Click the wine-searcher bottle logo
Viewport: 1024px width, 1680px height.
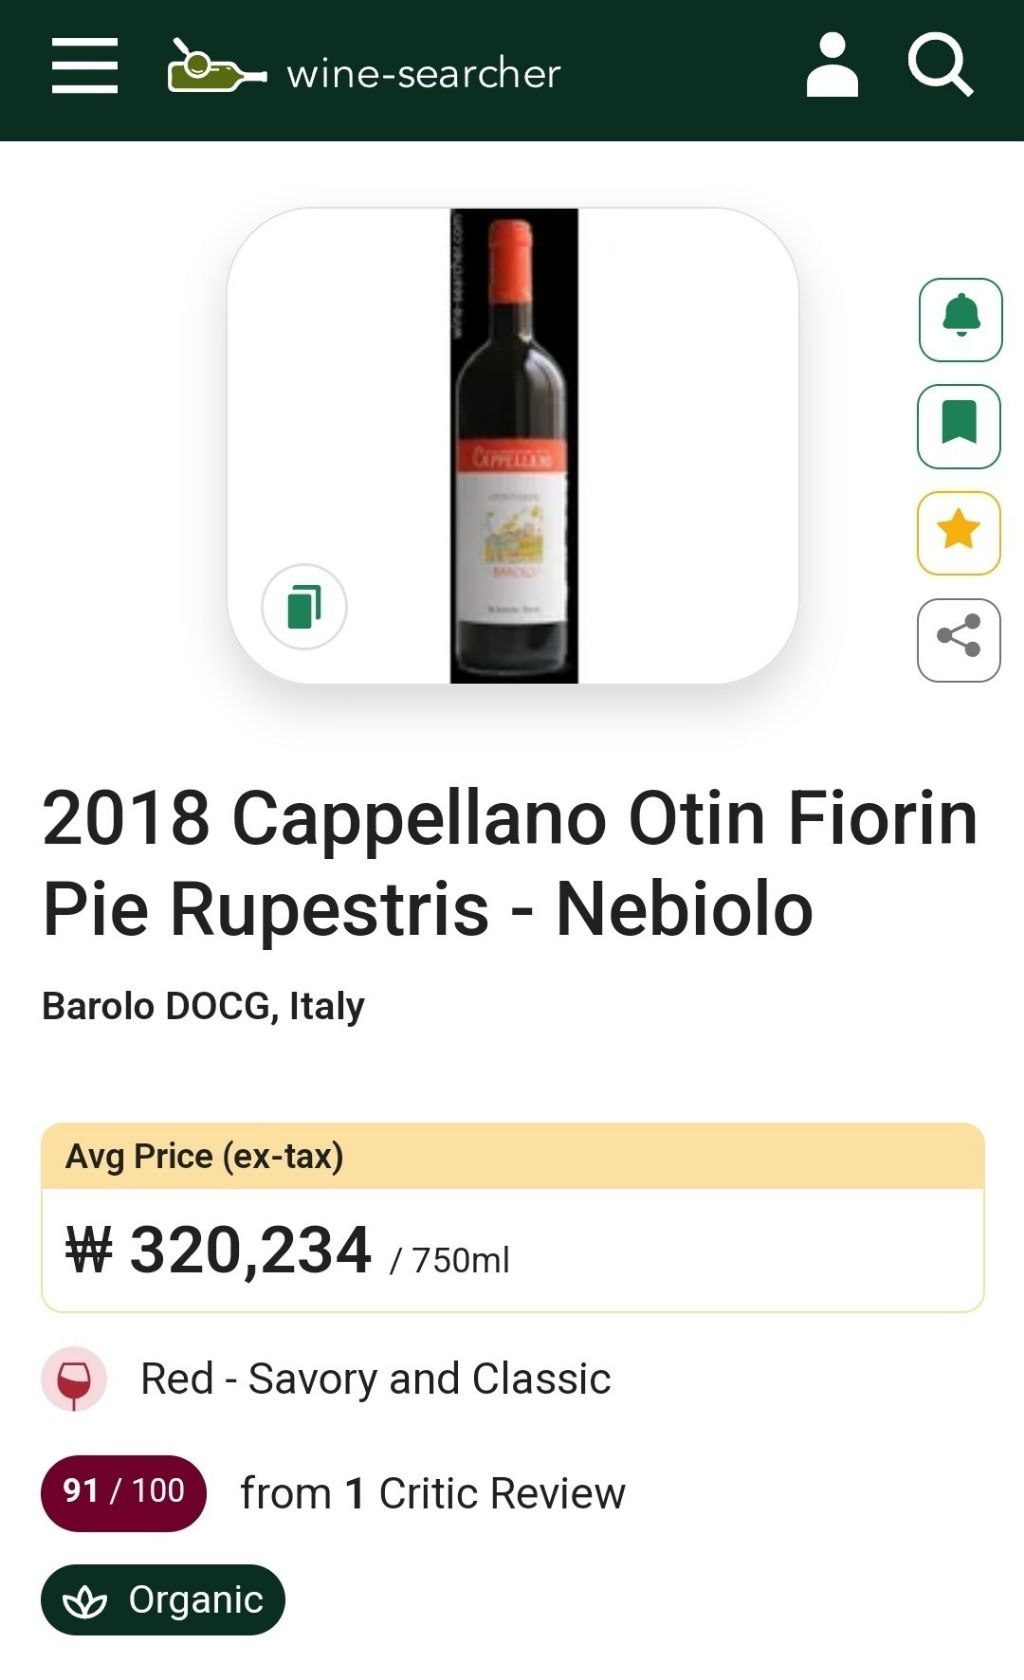[216, 68]
